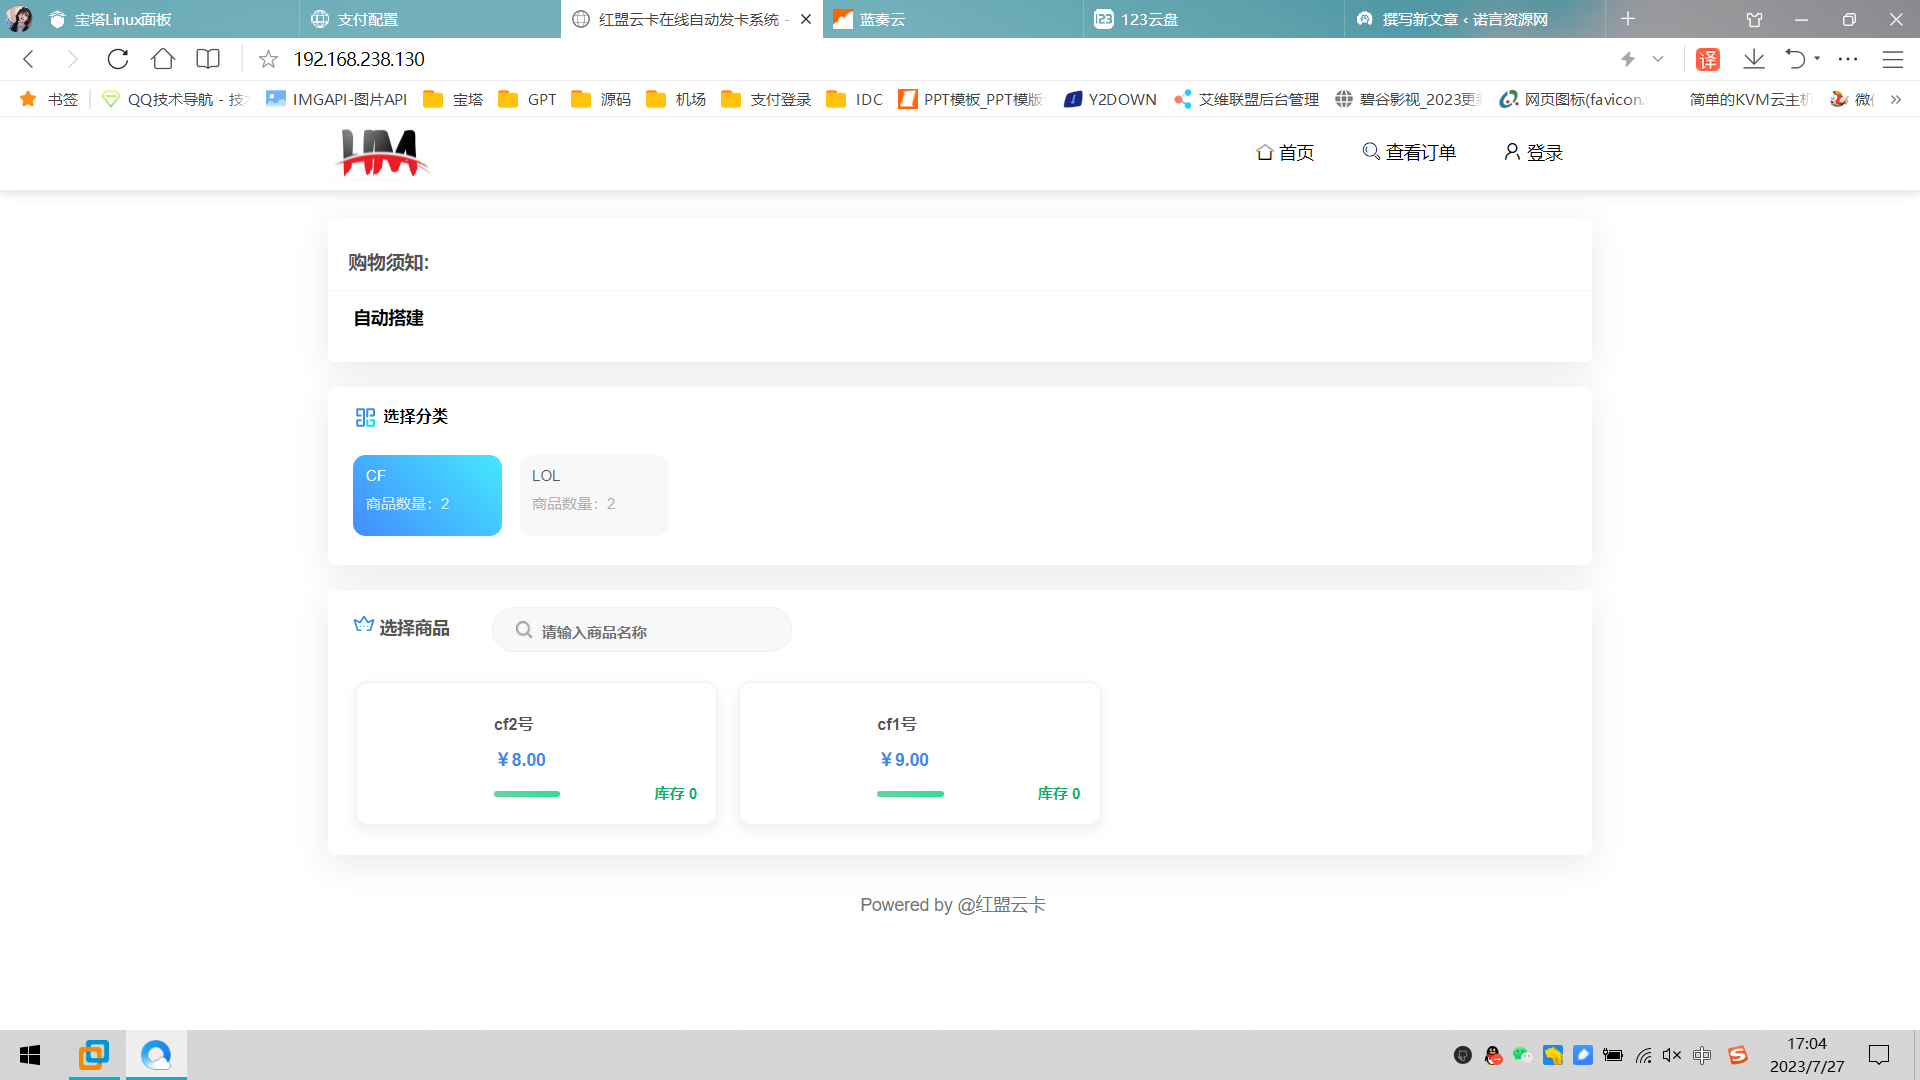Open the 网页图标(favicon) bookmark
This screenshot has width=1920, height=1080.
1572,99
